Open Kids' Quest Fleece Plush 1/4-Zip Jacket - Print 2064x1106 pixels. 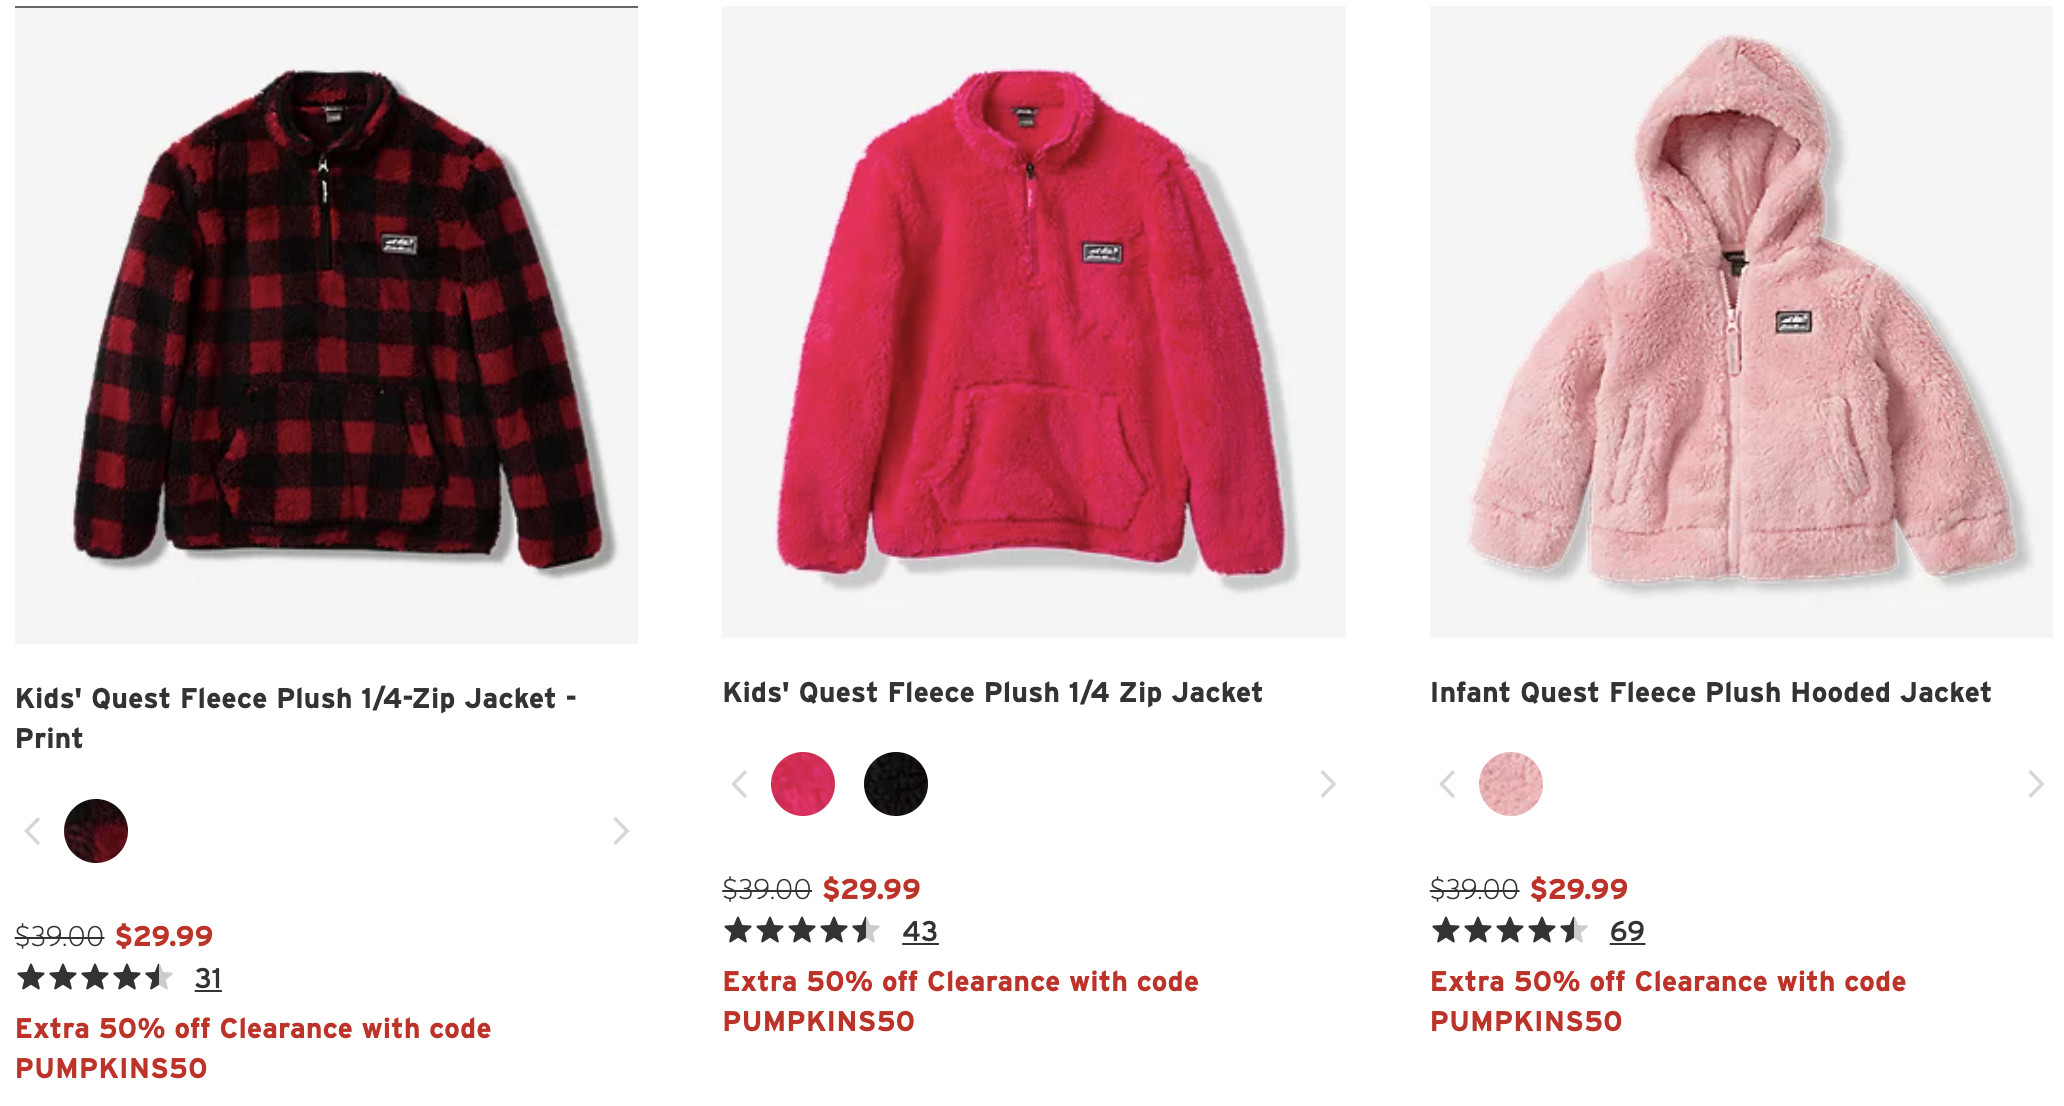(295, 717)
